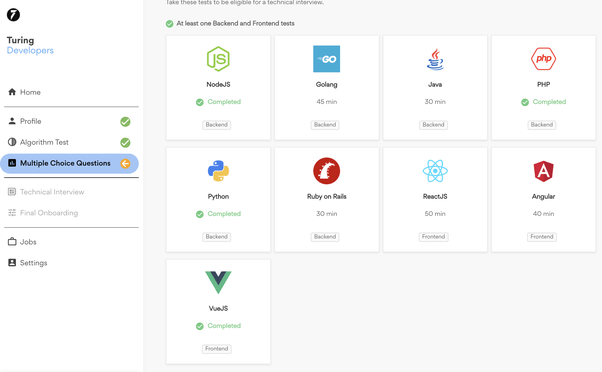Select the Angular shield icon
This screenshot has height=372, width=602.
point(543,171)
